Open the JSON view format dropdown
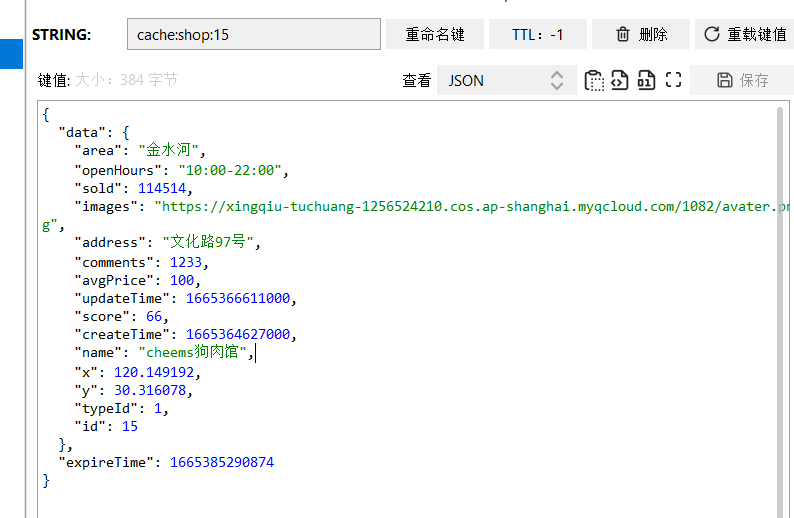Viewport: 794px width, 518px height. click(x=506, y=81)
